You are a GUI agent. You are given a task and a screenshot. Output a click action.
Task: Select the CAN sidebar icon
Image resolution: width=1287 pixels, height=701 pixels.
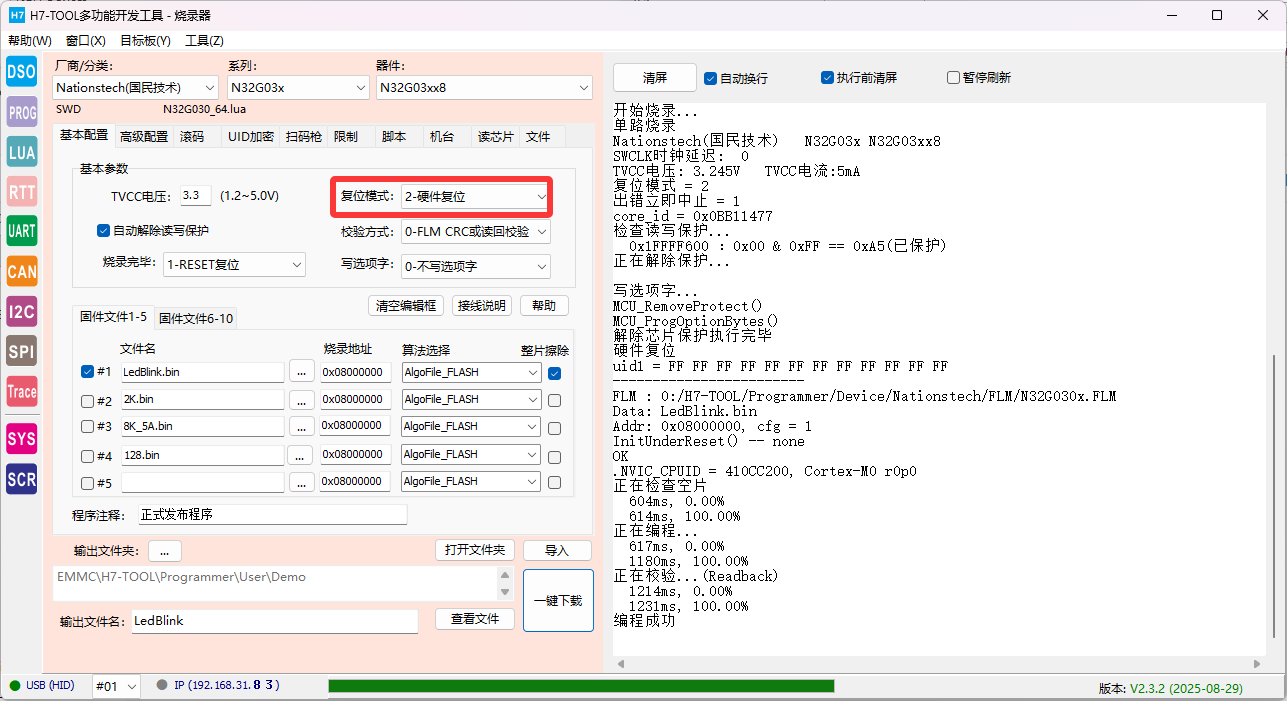coord(21,271)
